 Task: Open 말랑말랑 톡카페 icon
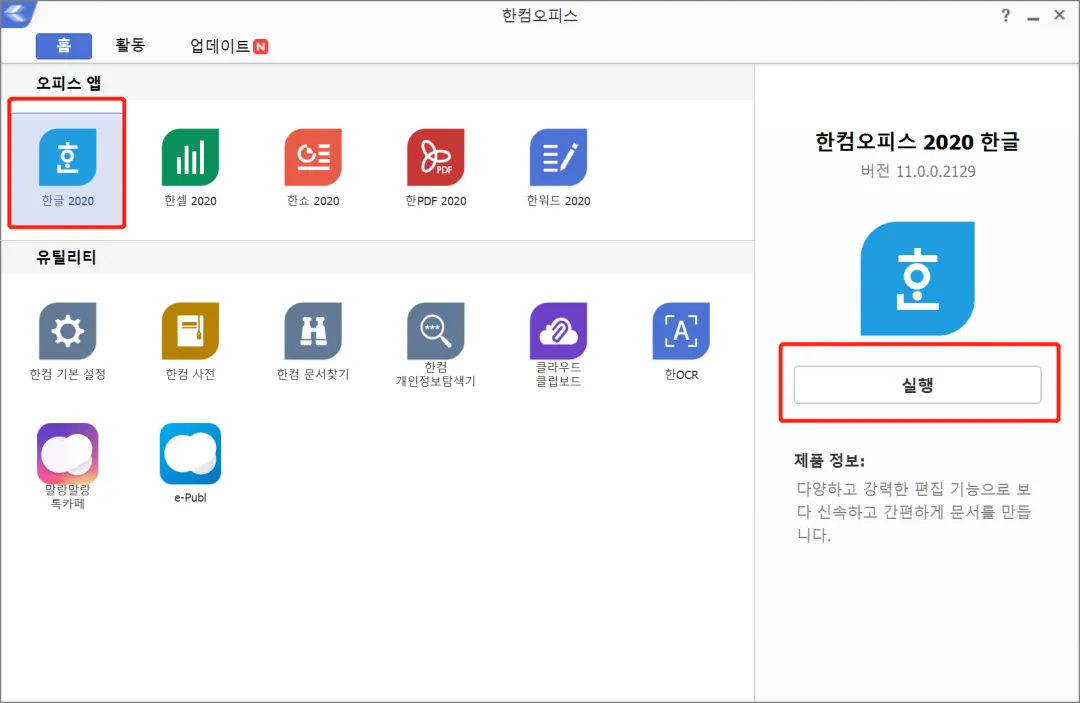(x=68, y=453)
